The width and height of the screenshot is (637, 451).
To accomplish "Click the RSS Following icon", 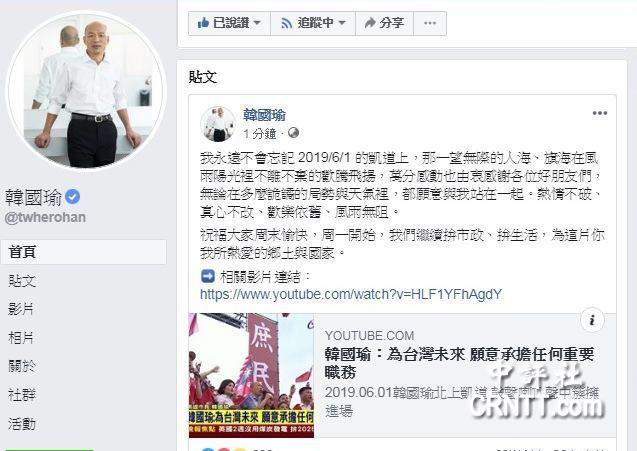I will (287, 23).
